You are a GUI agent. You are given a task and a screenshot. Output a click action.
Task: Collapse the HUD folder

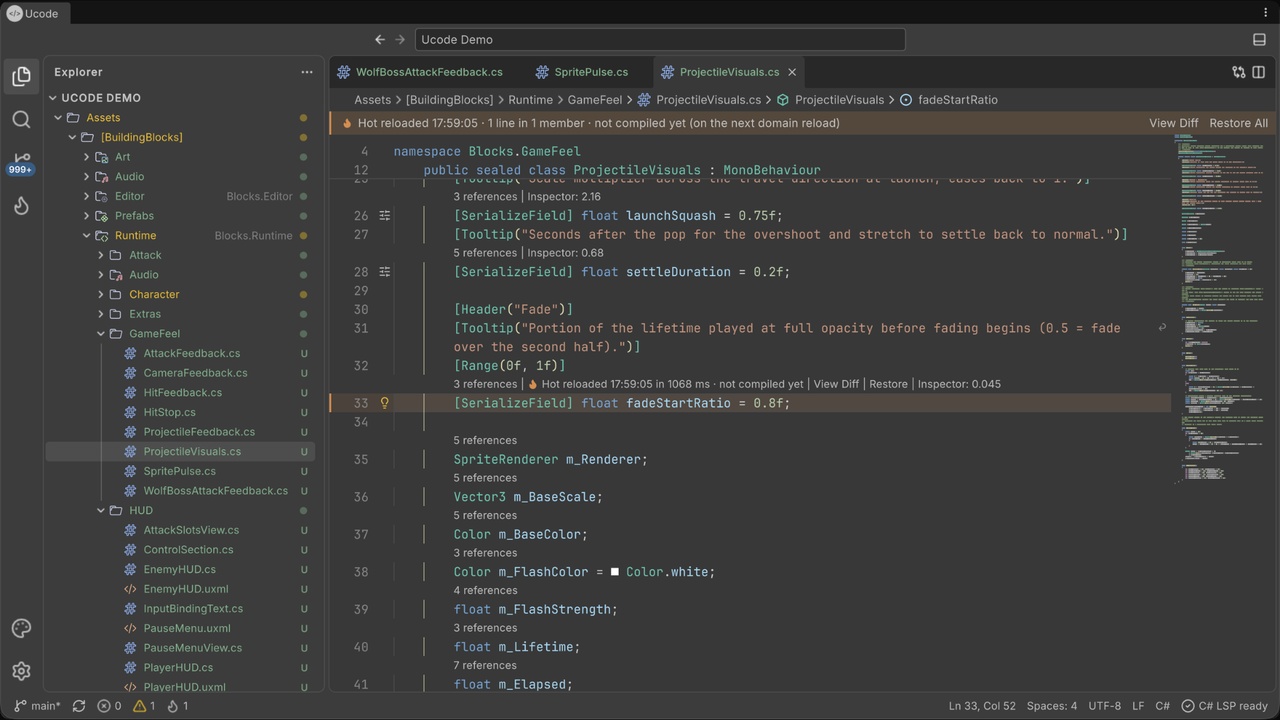(x=101, y=510)
